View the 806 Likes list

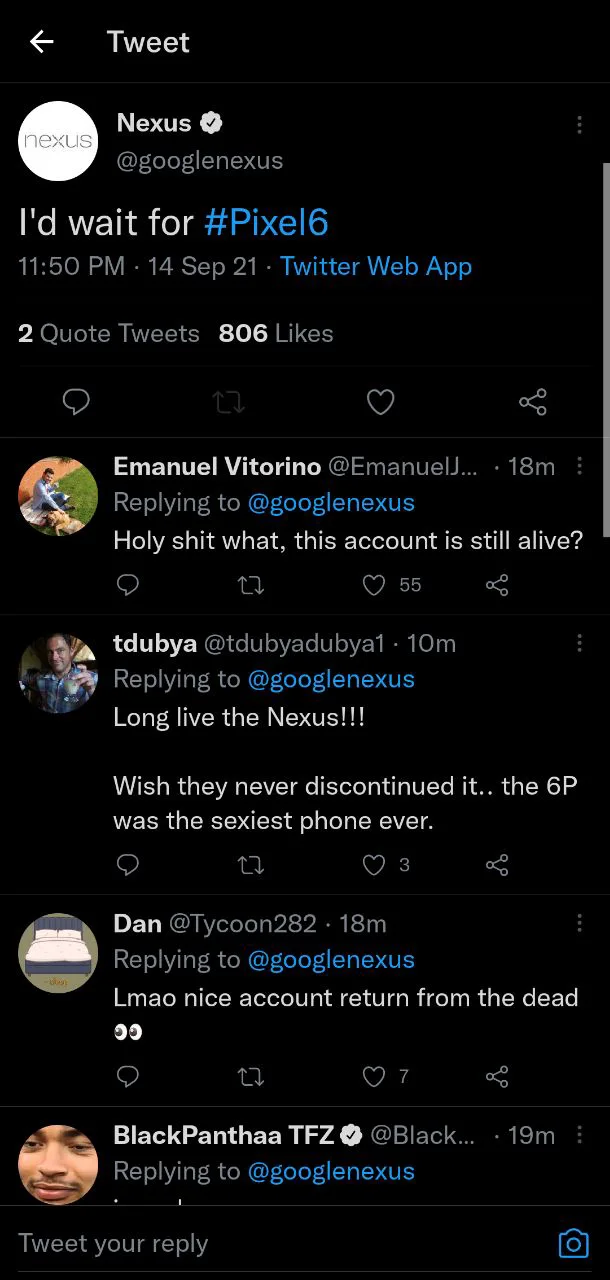click(276, 333)
